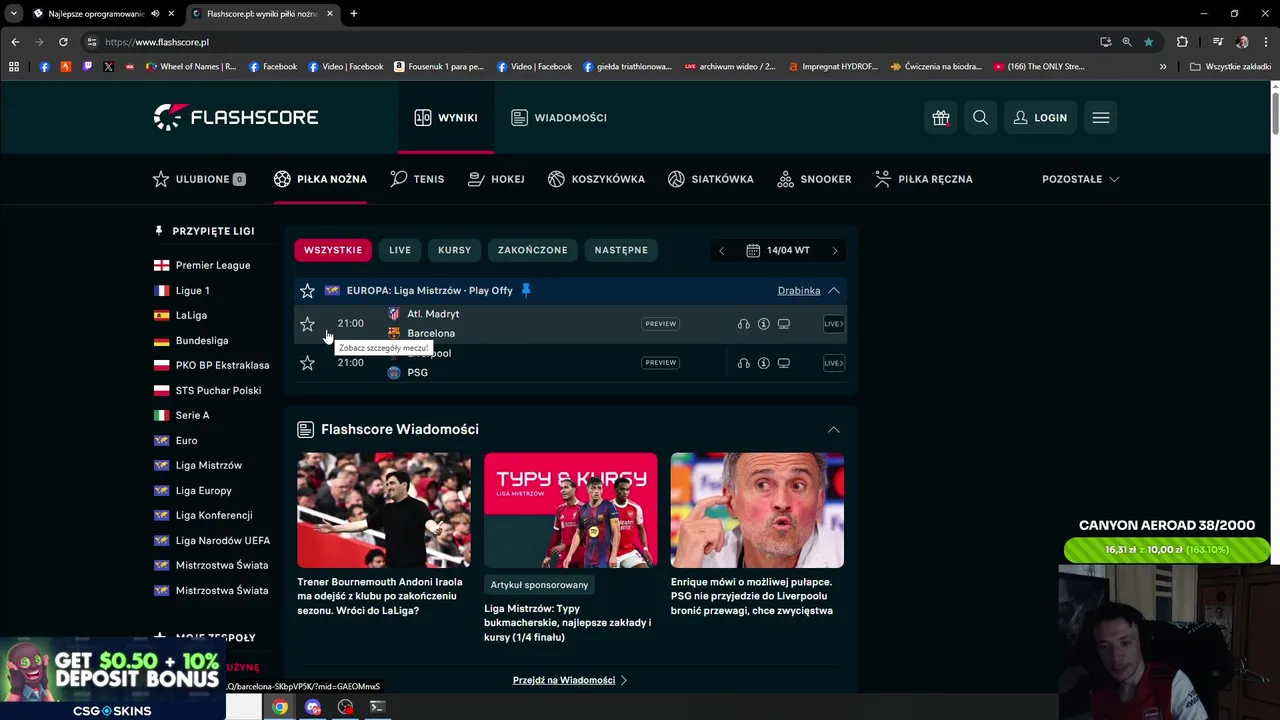The width and height of the screenshot is (1280, 720).
Task: Open ULUBIONE favorites section
Action: pos(199,179)
